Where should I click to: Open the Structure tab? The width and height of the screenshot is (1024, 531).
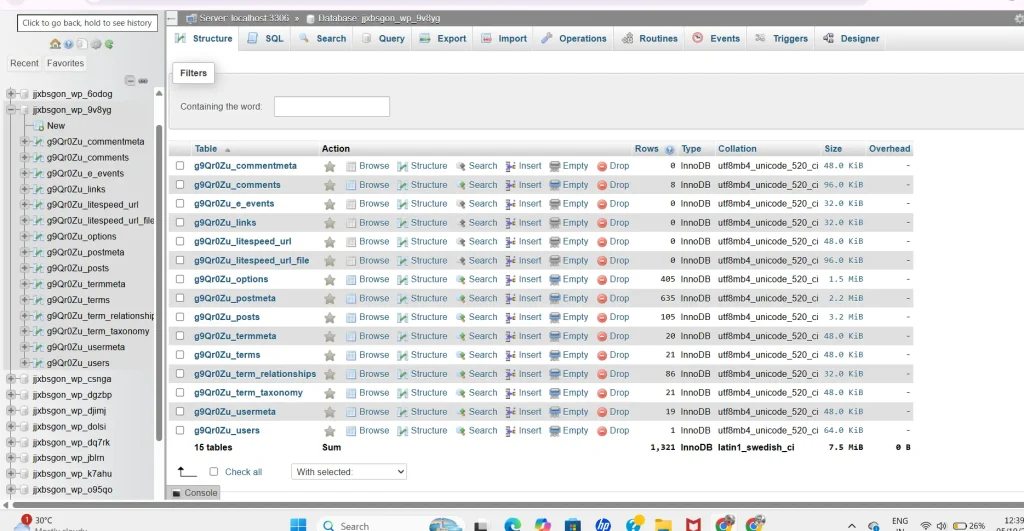click(204, 39)
